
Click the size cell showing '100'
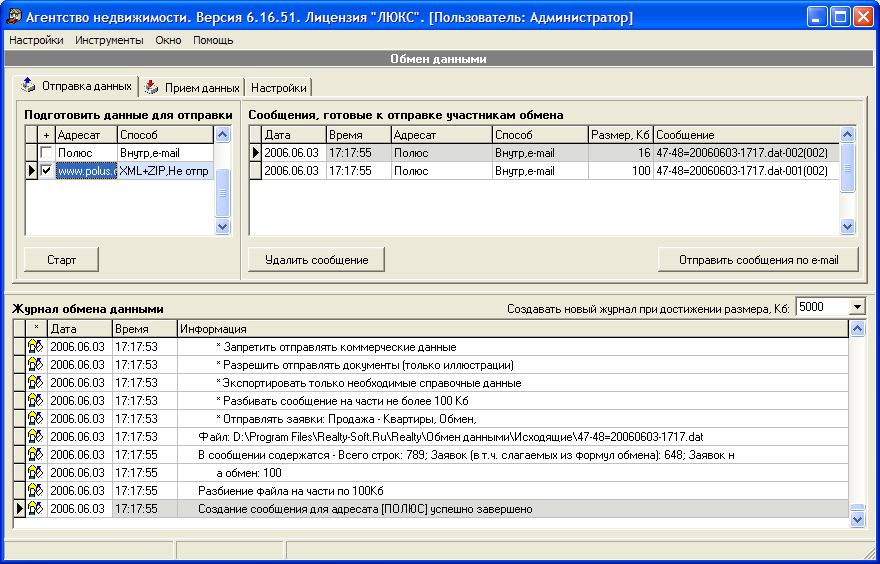[x=621, y=171]
